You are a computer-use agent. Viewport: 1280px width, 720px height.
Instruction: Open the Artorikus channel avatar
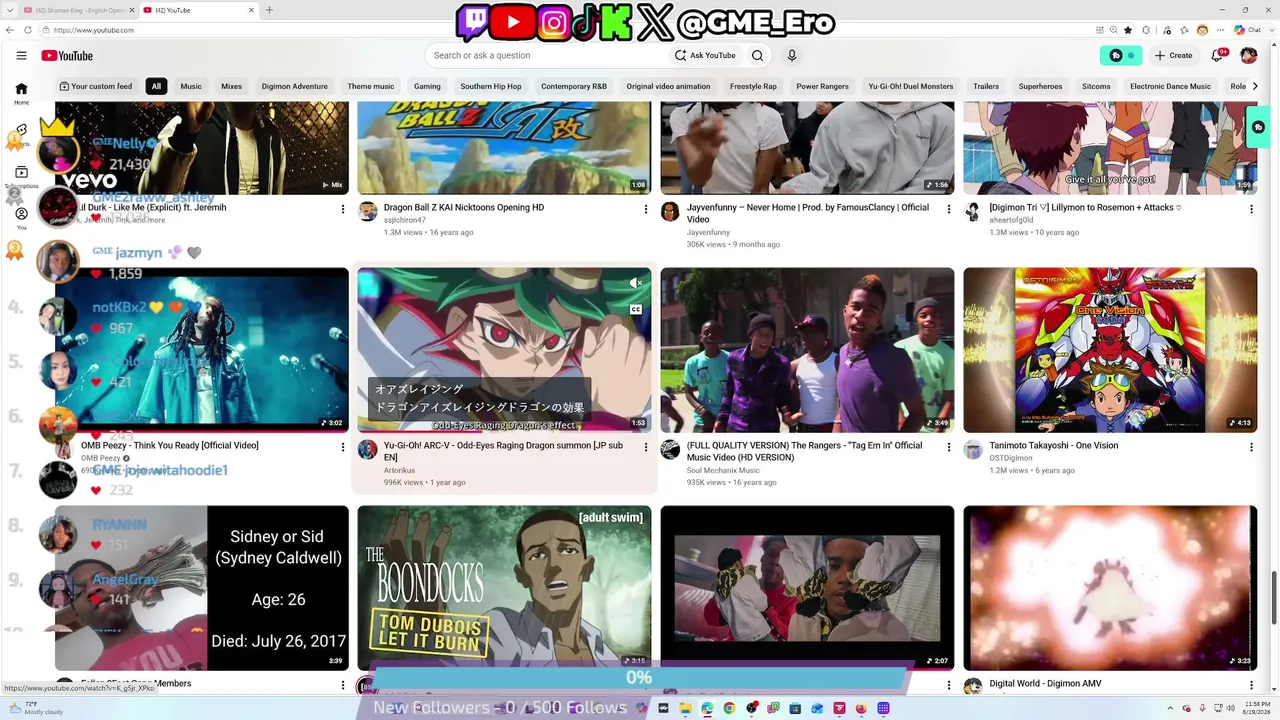click(367, 450)
